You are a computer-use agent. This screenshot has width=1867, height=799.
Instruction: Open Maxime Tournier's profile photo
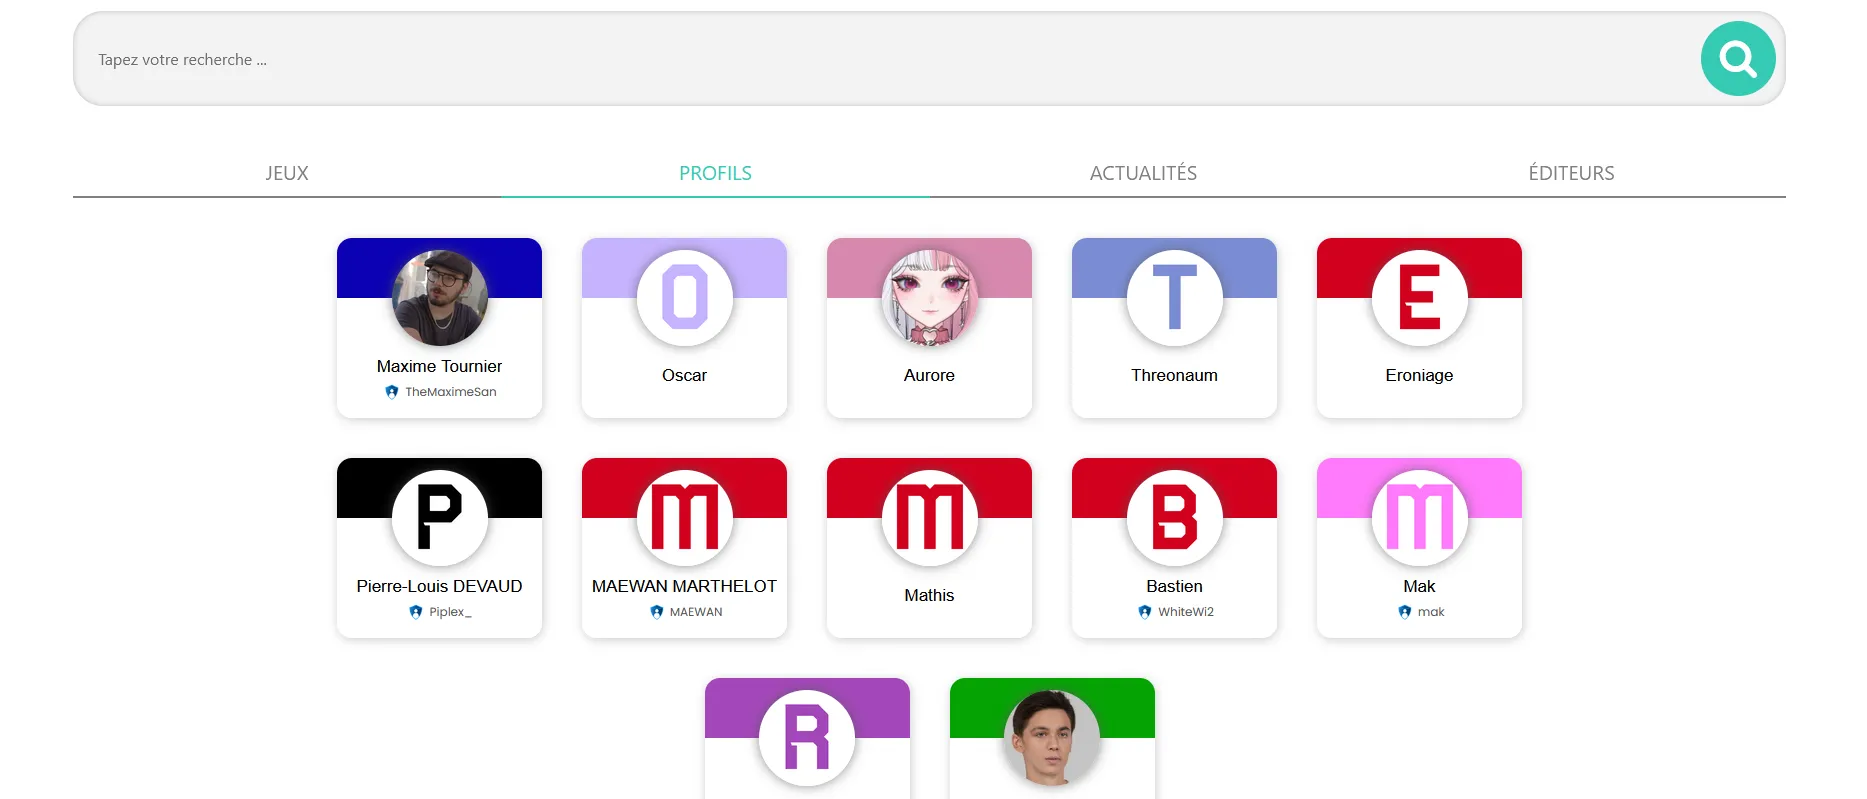(x=440, y=298)
